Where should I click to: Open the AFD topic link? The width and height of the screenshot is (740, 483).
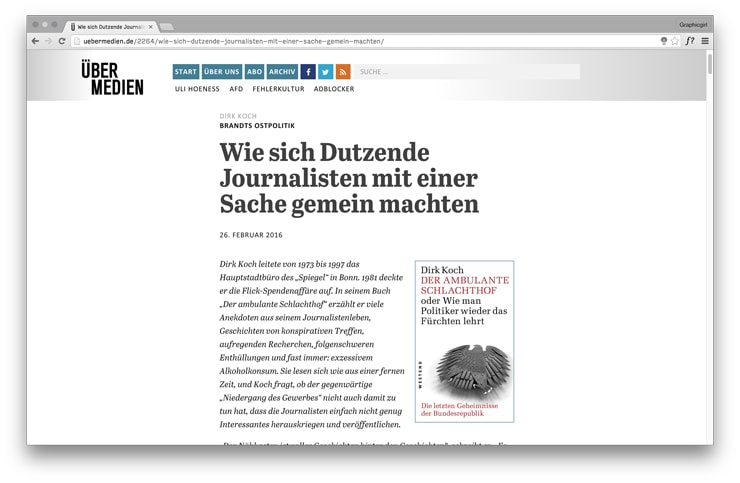(x=236, y=89)
